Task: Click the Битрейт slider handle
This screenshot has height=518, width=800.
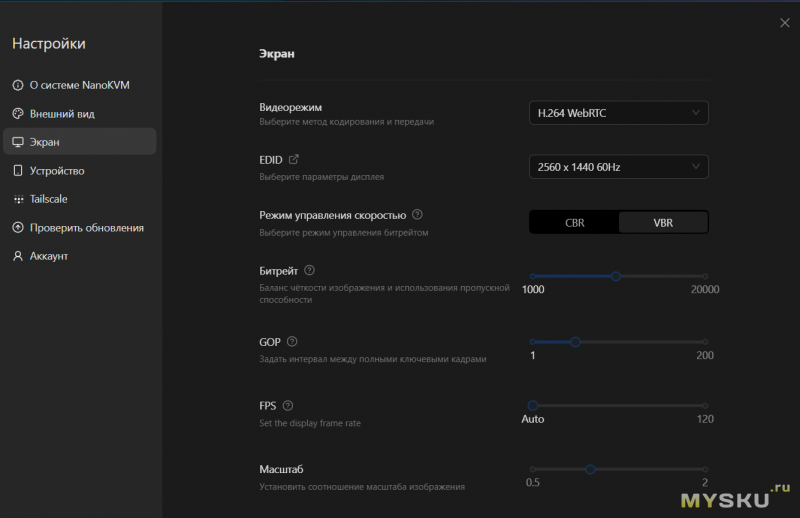Action: click(x=616, y=276)
